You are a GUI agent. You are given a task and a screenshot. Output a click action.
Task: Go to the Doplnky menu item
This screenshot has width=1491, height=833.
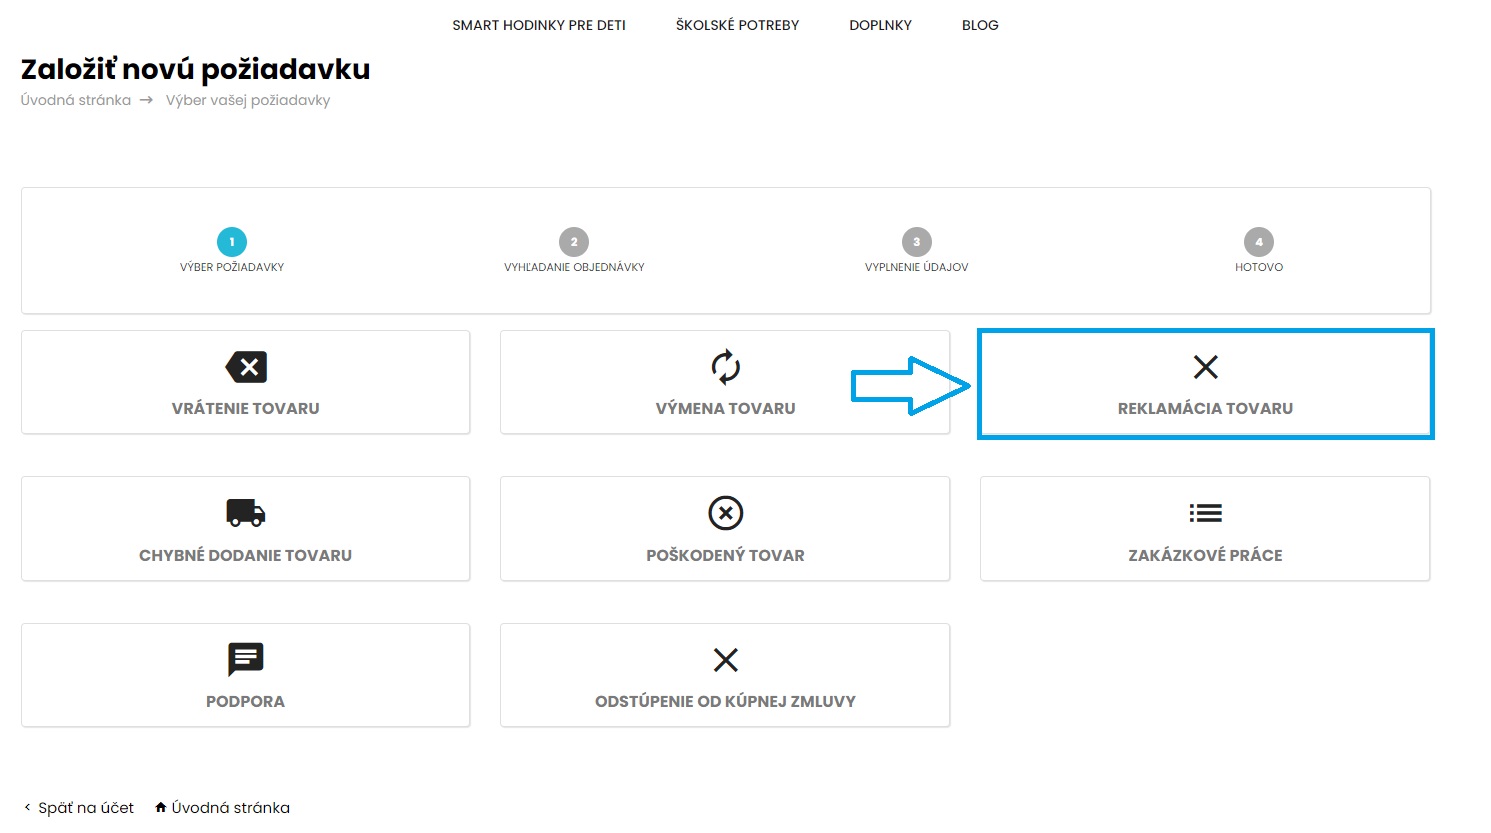click(880, 25)
